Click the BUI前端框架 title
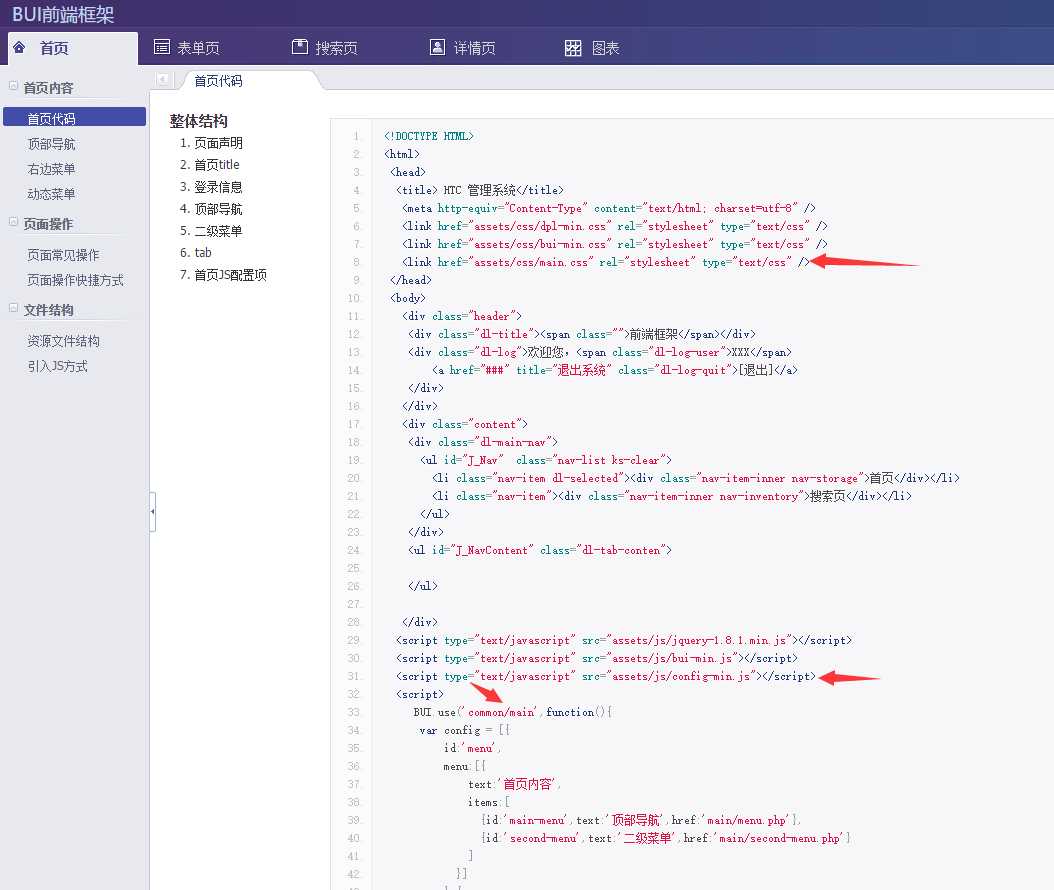This screenshot has height=890, width=1054. pos(63,13)
